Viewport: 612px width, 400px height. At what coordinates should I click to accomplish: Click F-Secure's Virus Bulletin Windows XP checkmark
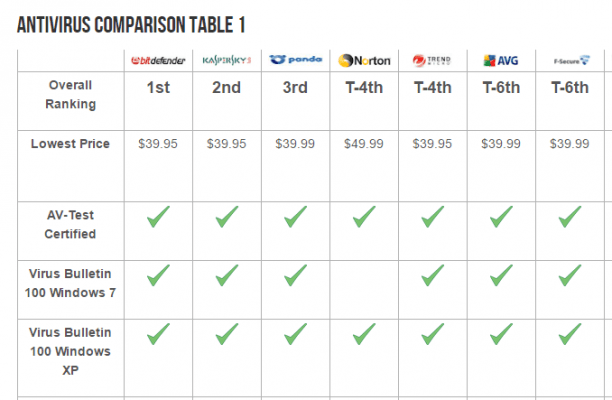pyautogui.click(x=569, y=333)
